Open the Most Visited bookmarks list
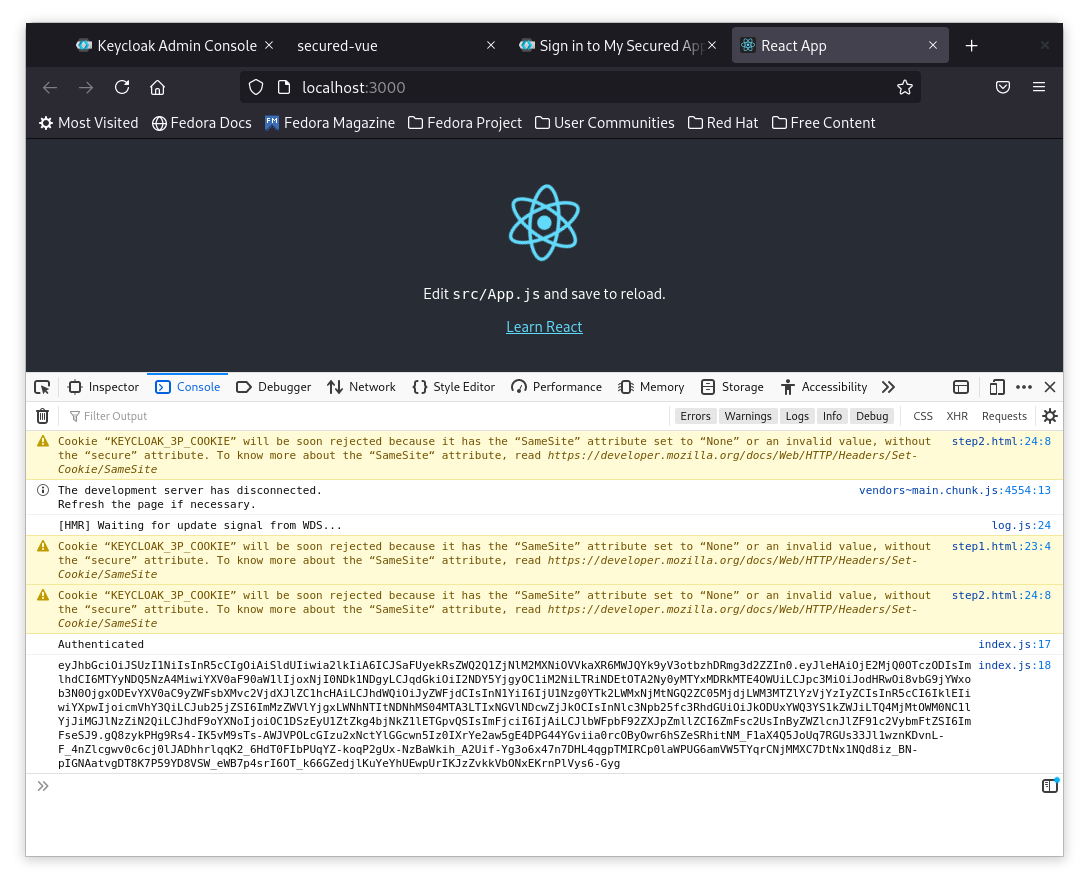Viewport: 1089px width, 885px height. [x=88, y=123]
